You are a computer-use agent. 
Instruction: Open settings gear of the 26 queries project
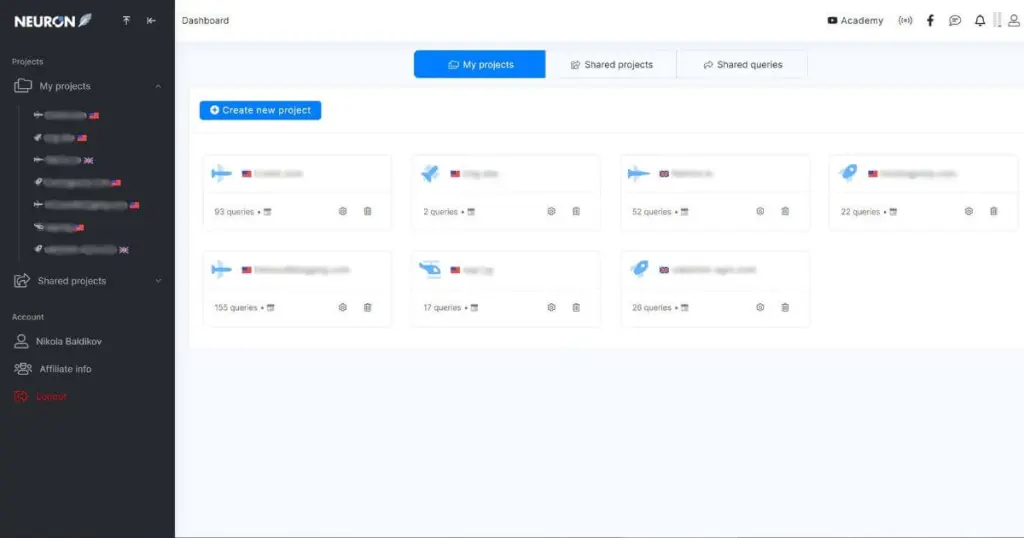(760, 308)
